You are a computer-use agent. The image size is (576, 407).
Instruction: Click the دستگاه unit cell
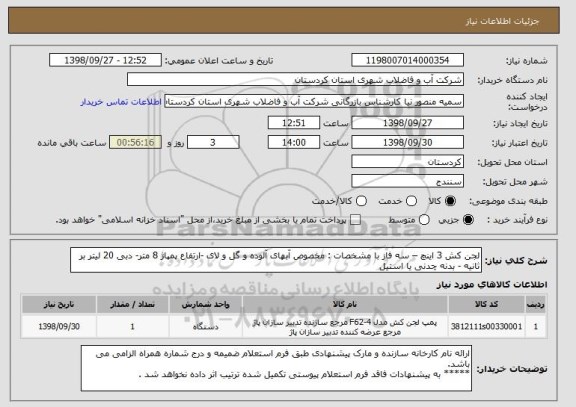tap(206, 327)
